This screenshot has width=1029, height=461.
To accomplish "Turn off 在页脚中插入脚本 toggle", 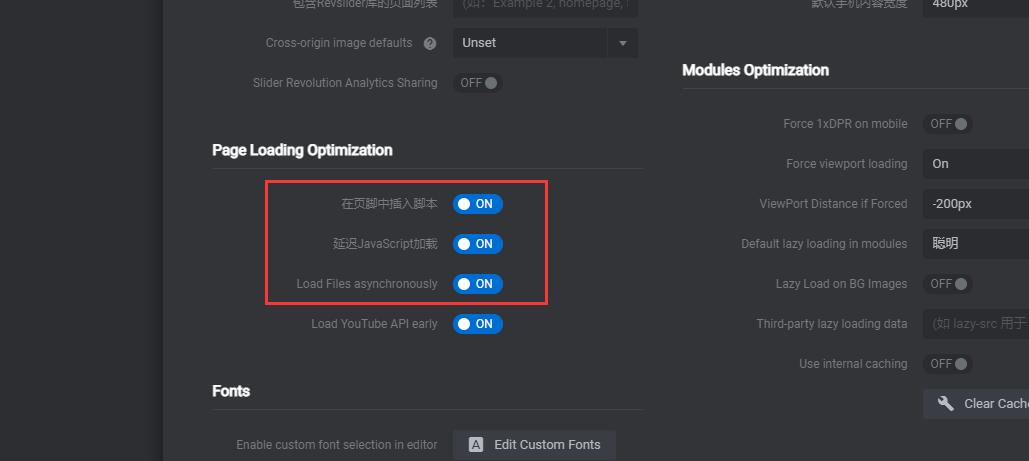I will (478, 204).
